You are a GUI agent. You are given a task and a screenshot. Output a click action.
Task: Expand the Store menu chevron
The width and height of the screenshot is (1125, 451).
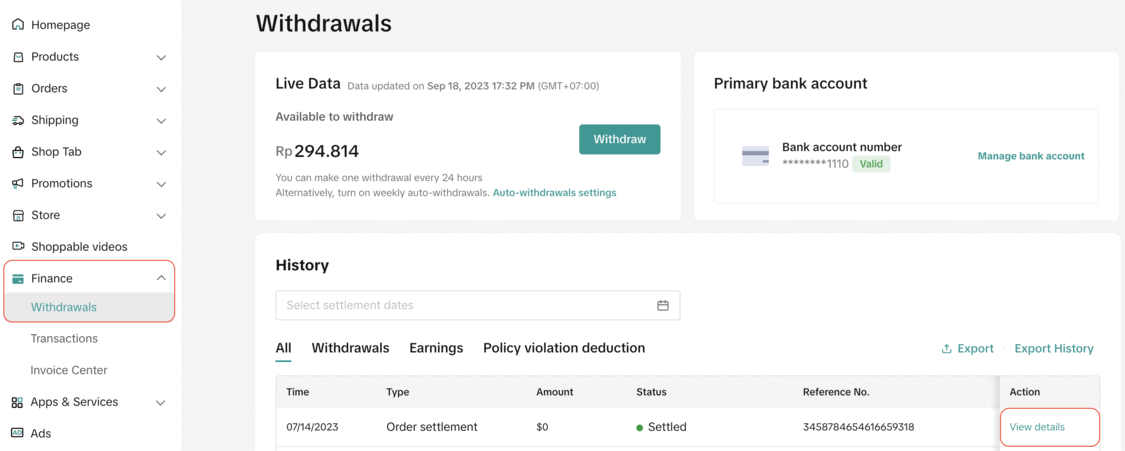[161, 216]
